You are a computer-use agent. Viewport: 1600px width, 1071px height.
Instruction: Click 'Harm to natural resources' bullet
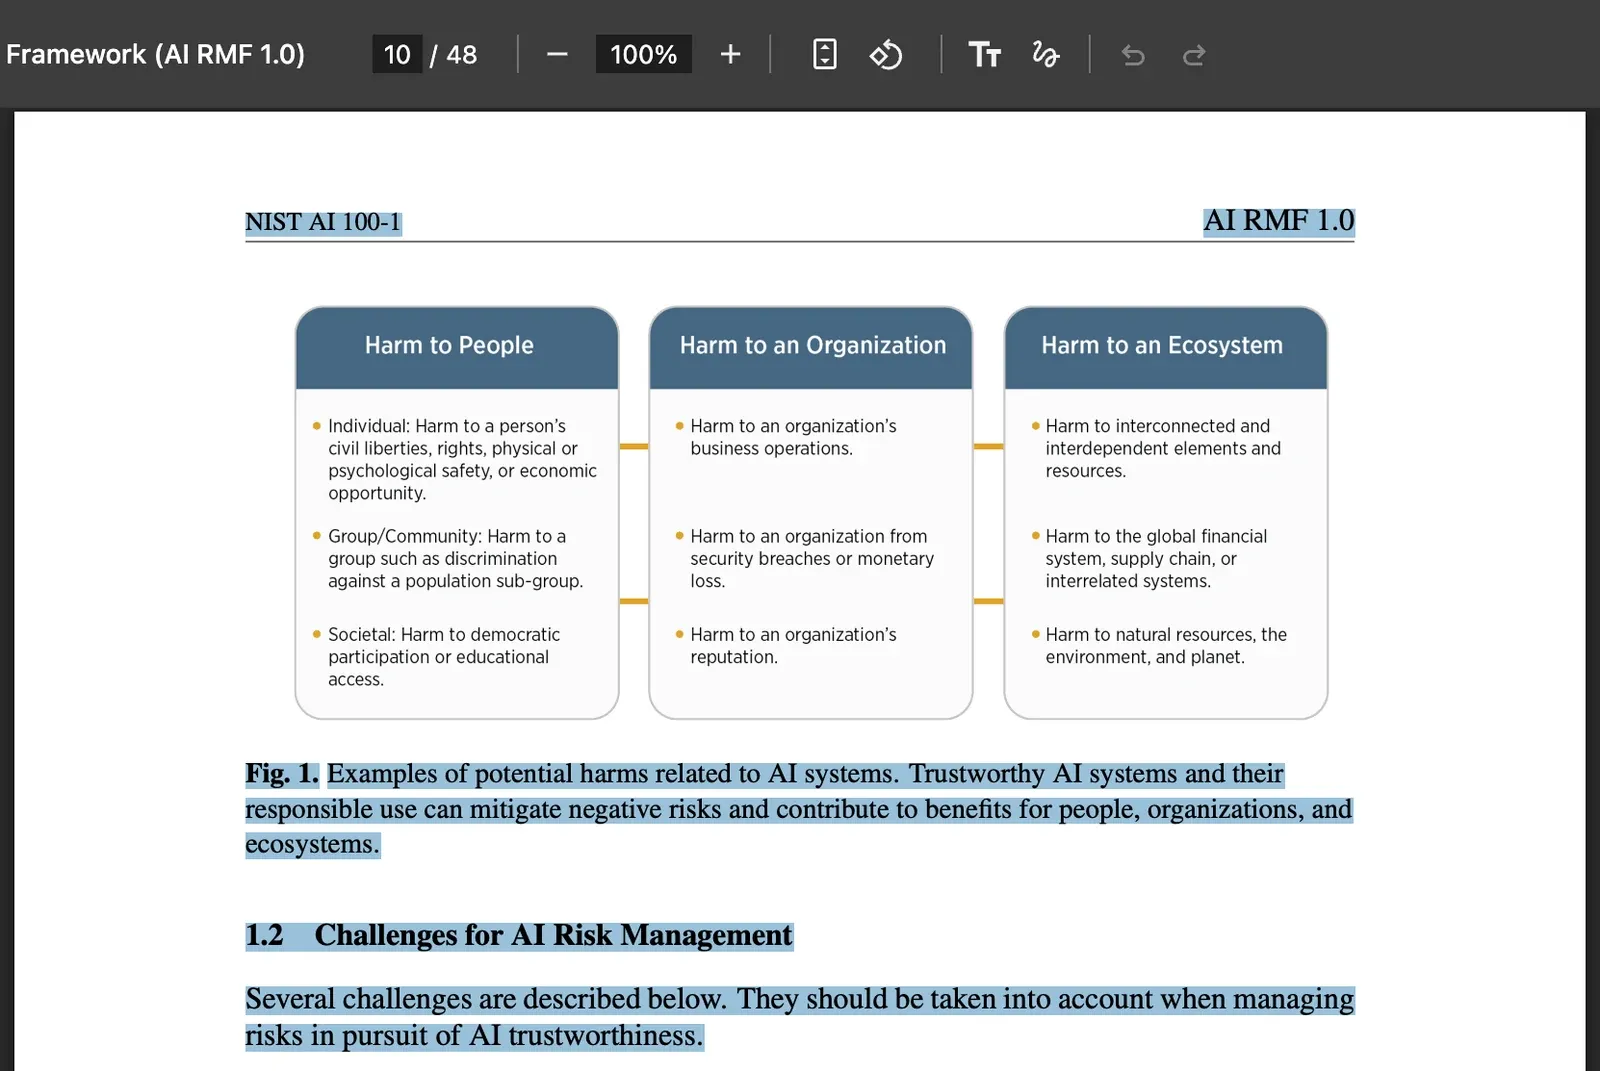1160,645
